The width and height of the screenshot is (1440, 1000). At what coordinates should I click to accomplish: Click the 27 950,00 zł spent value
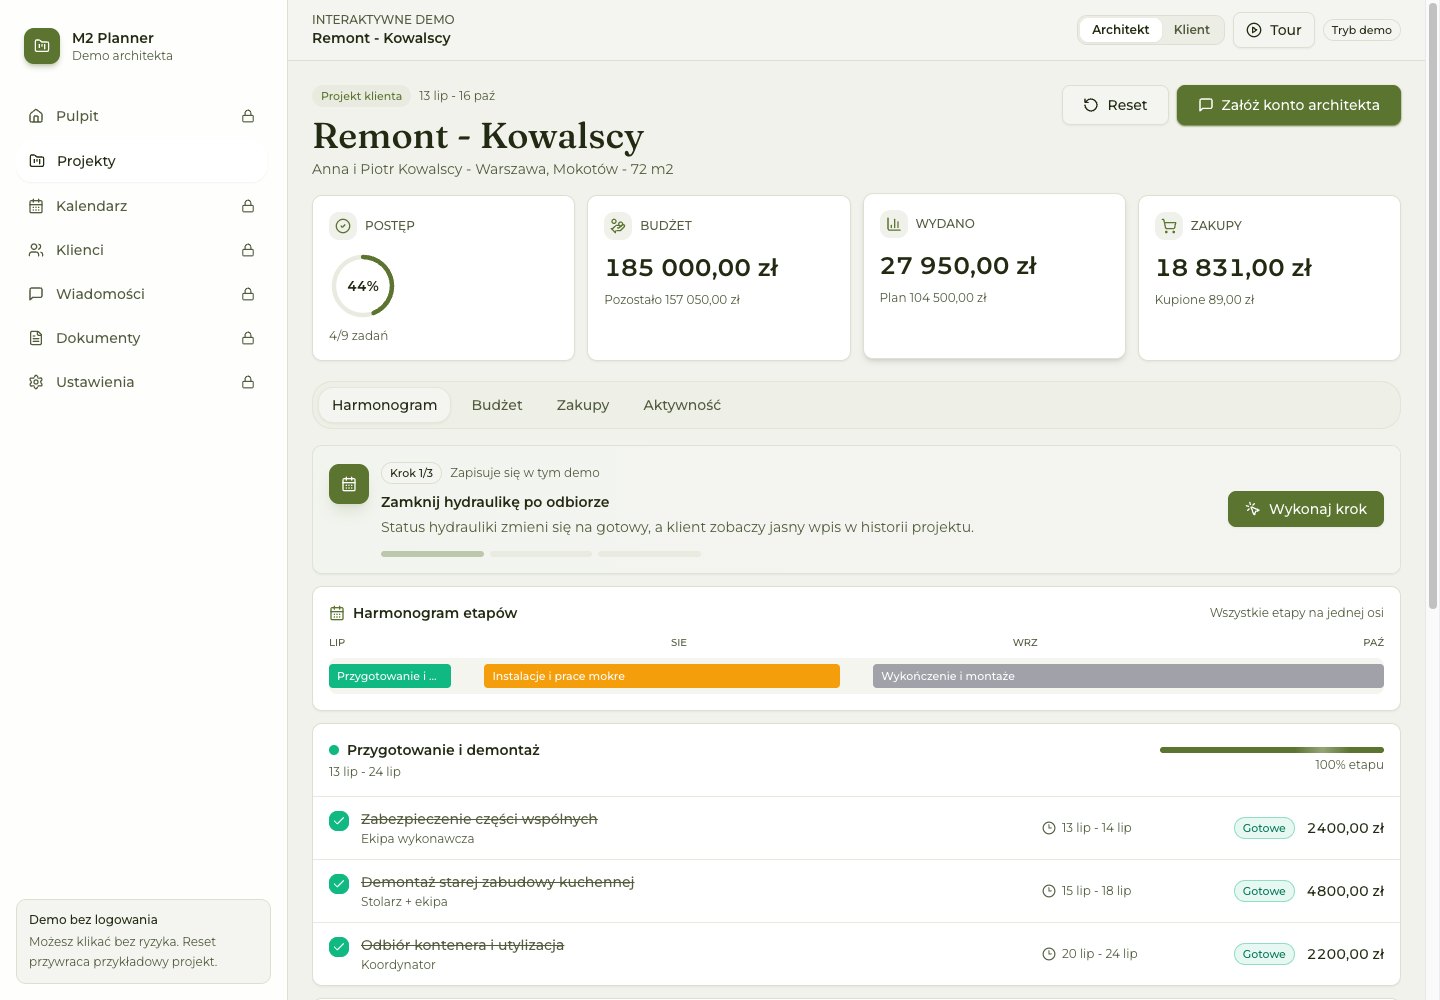(x=958, y=266)
